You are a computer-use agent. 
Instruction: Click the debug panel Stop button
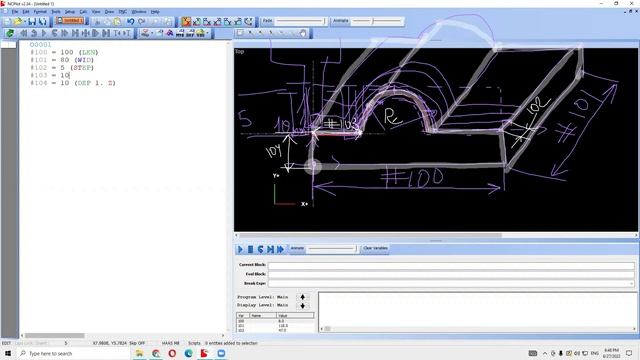click(x=250, y=249)
